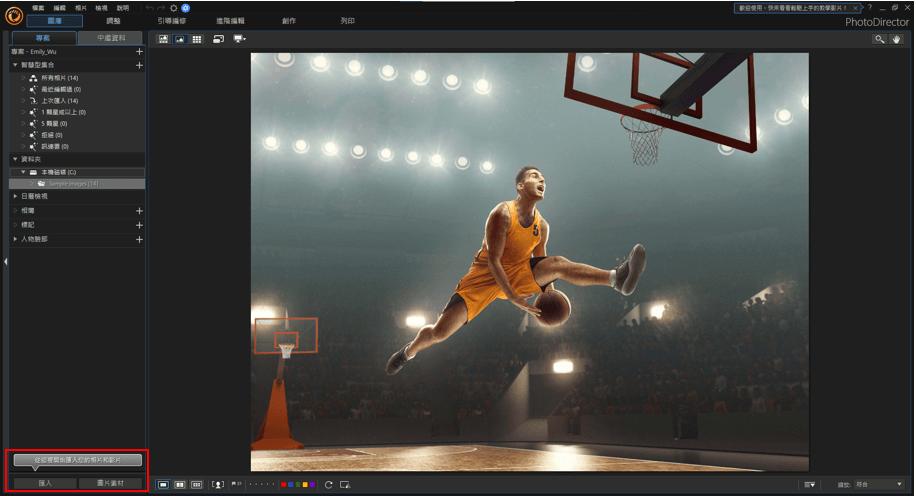The width and height of the screenshot is (916, 496).
Task: Open the sort options dropdown icon
Action: click(809, 484)
